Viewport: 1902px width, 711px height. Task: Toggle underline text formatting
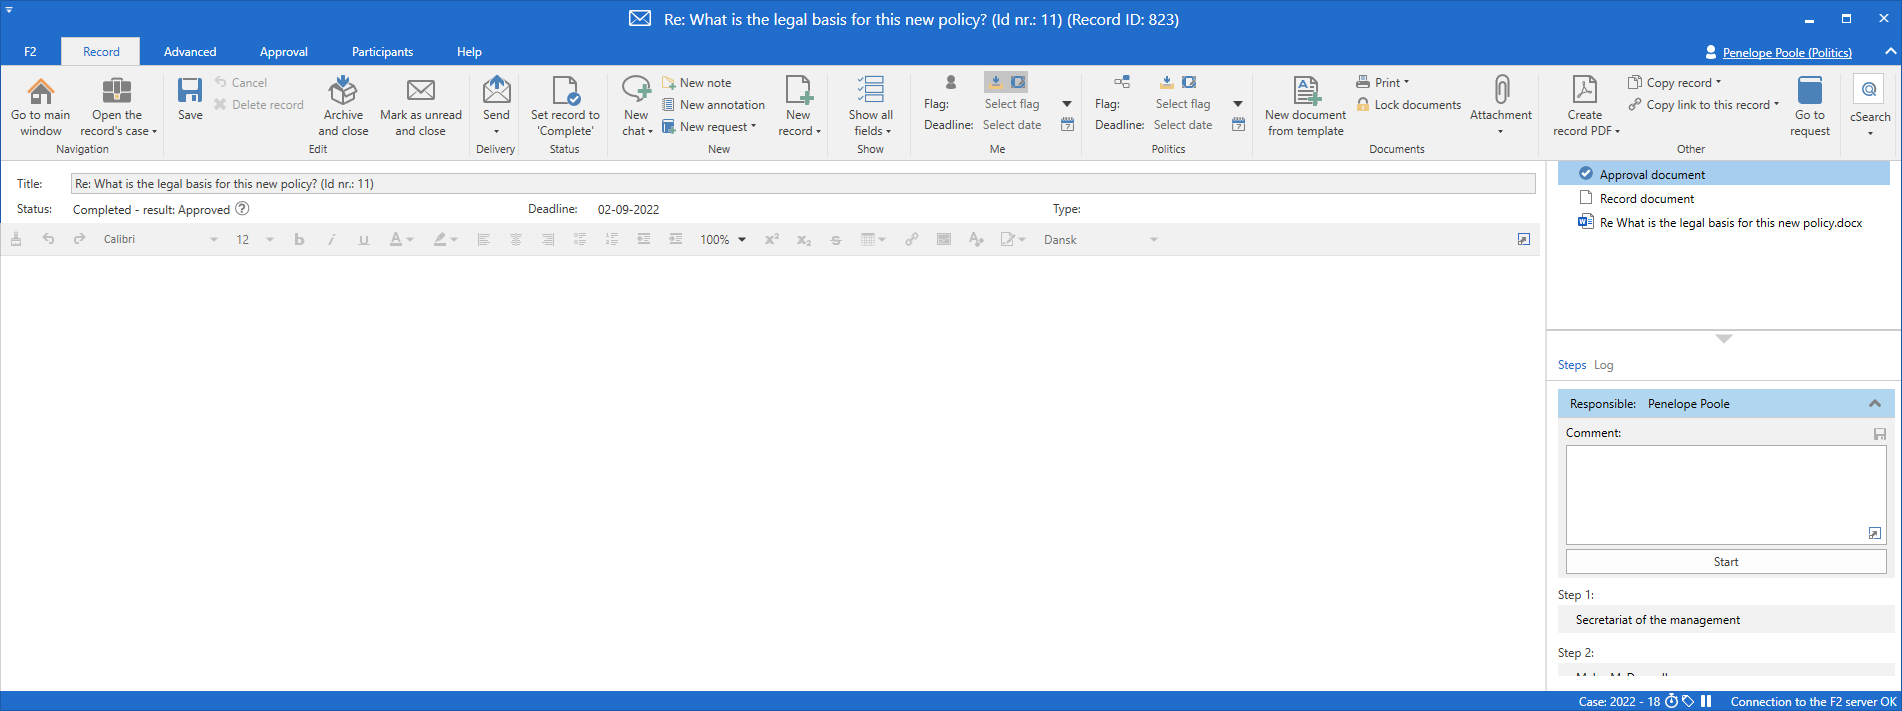pyautogui.click(x=363, y=240)
